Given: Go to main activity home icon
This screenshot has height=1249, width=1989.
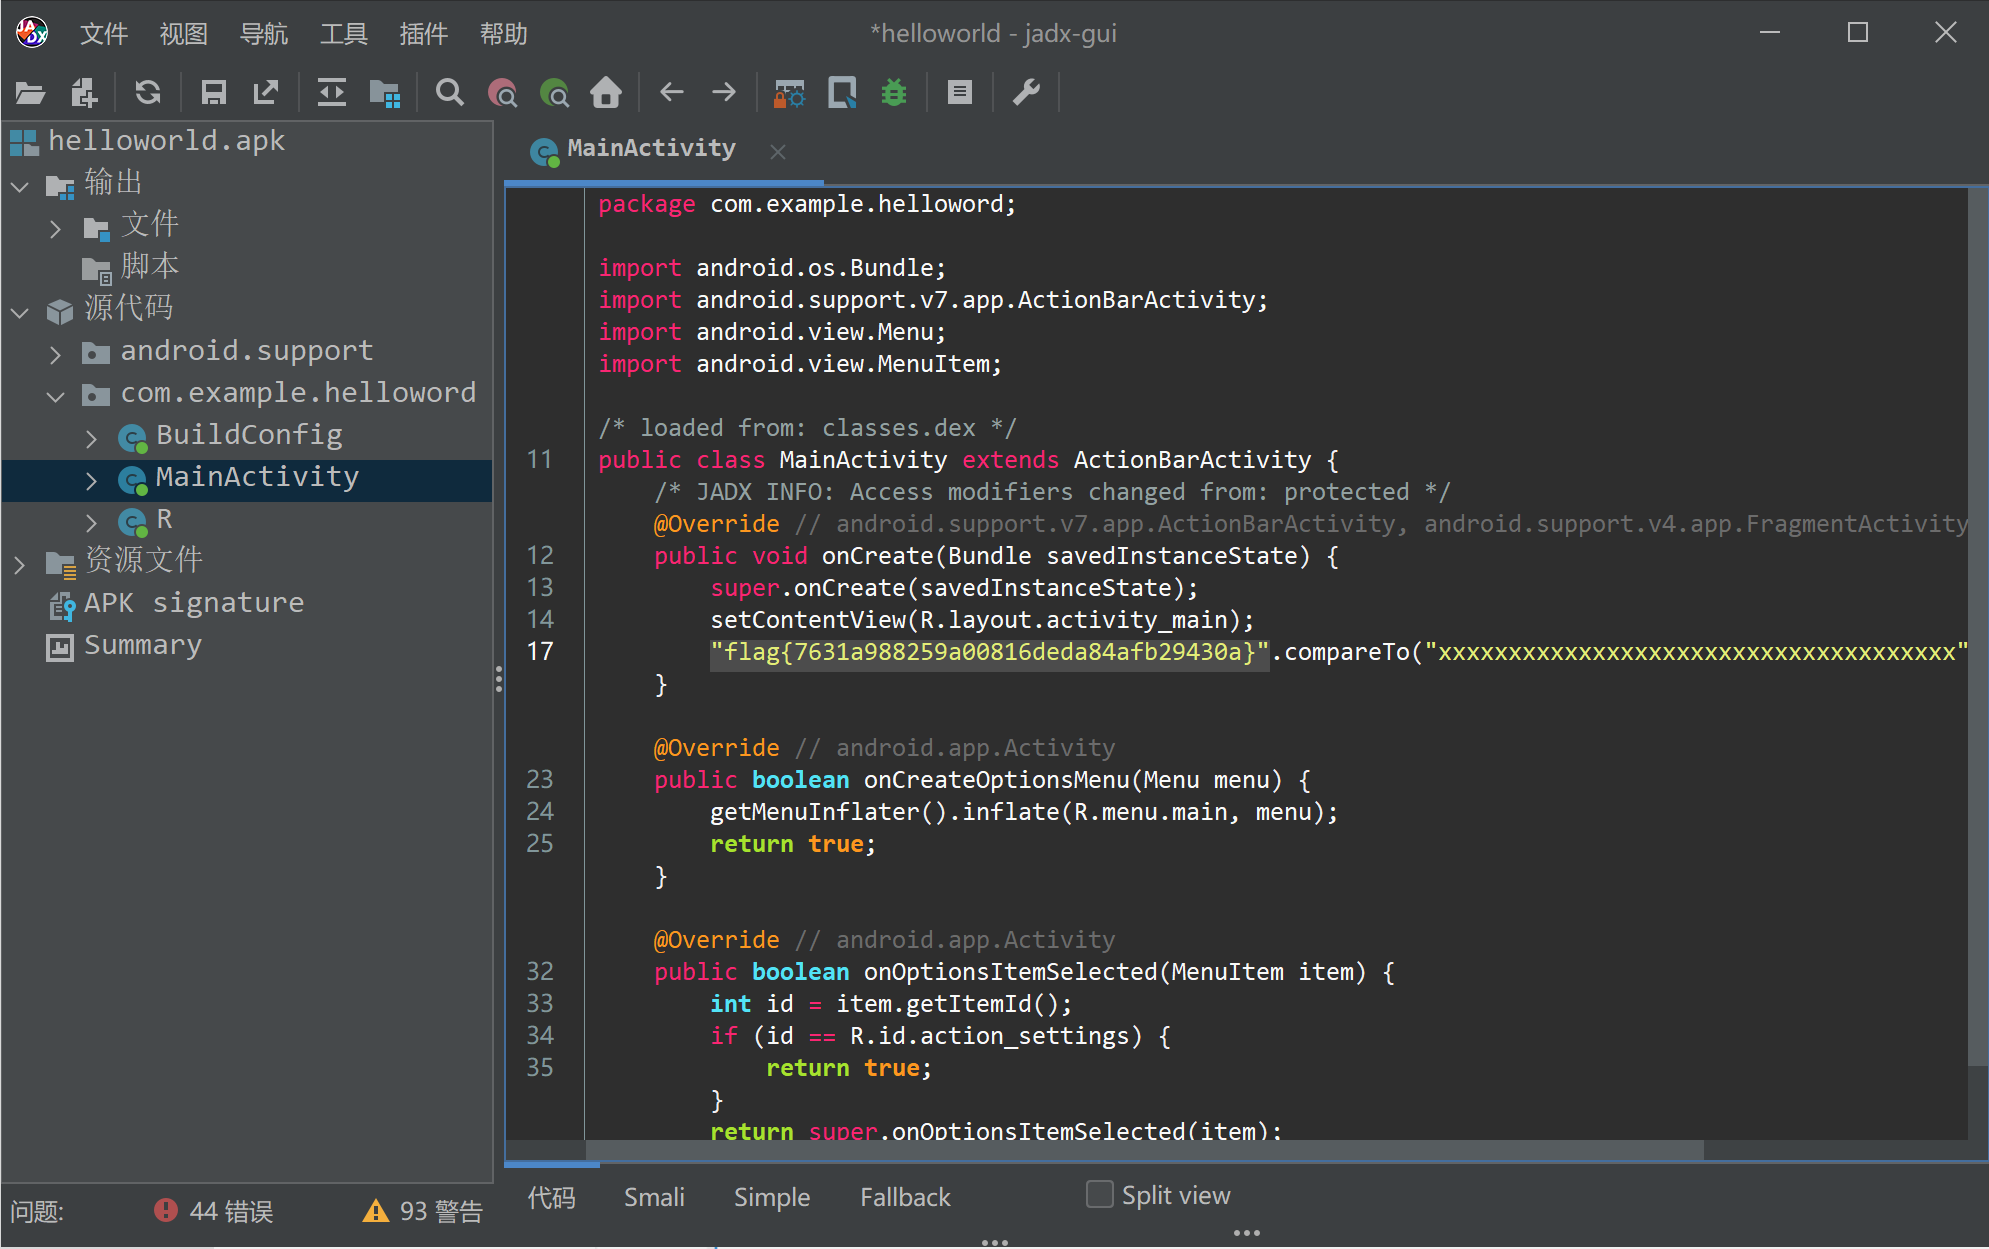Looking at the screenshot, I should pos(606,93).
